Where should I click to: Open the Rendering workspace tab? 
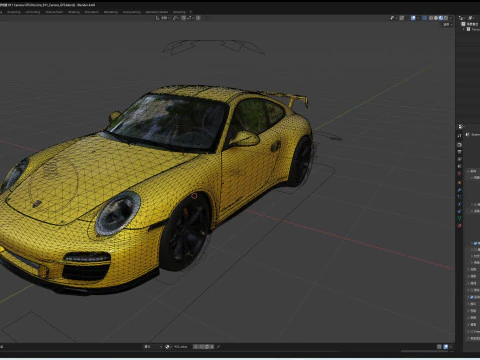pyautogui.click(x=111, y=12)
